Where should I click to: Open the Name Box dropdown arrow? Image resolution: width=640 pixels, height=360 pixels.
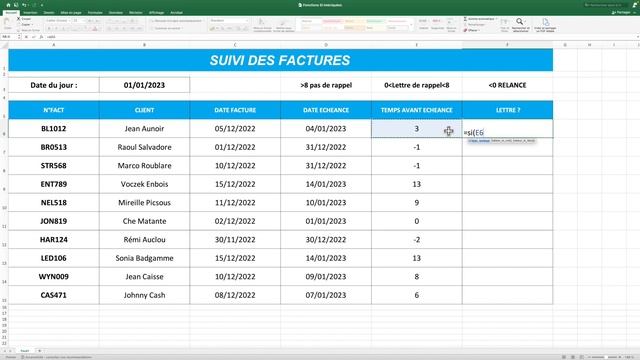tap(19, 37)
